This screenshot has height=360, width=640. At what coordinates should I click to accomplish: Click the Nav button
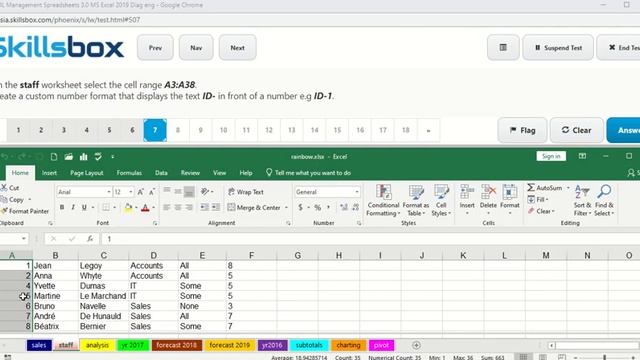[x=196, y=48]
